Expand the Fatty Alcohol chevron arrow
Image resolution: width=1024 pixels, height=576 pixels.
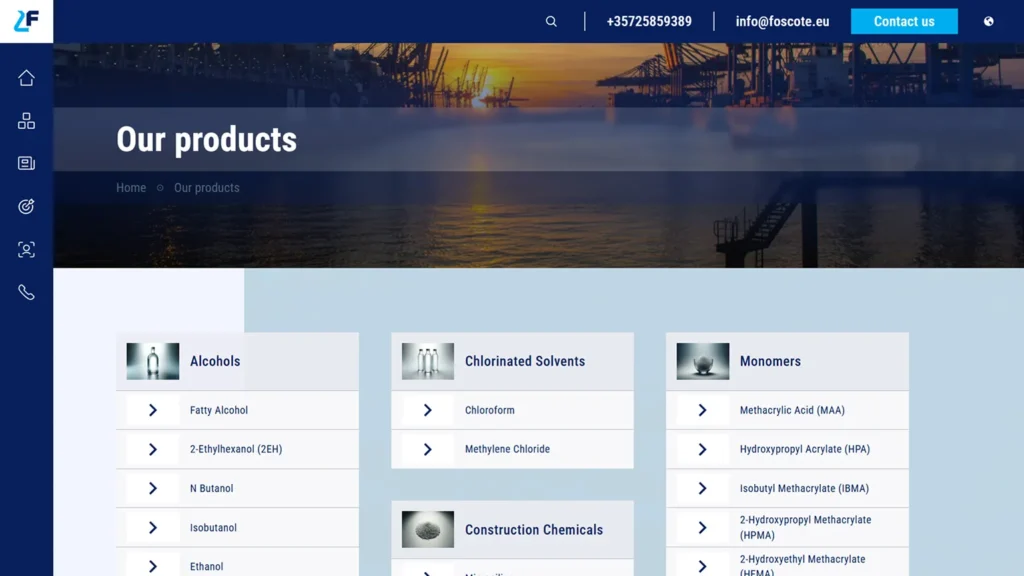click(x=153, y=410)
